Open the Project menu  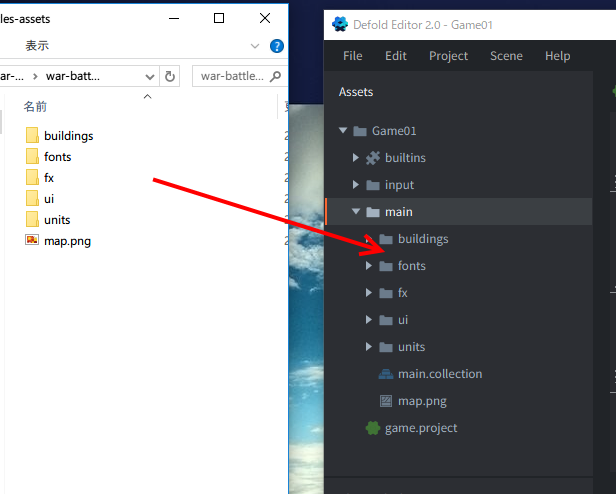(x=448, y=56)
